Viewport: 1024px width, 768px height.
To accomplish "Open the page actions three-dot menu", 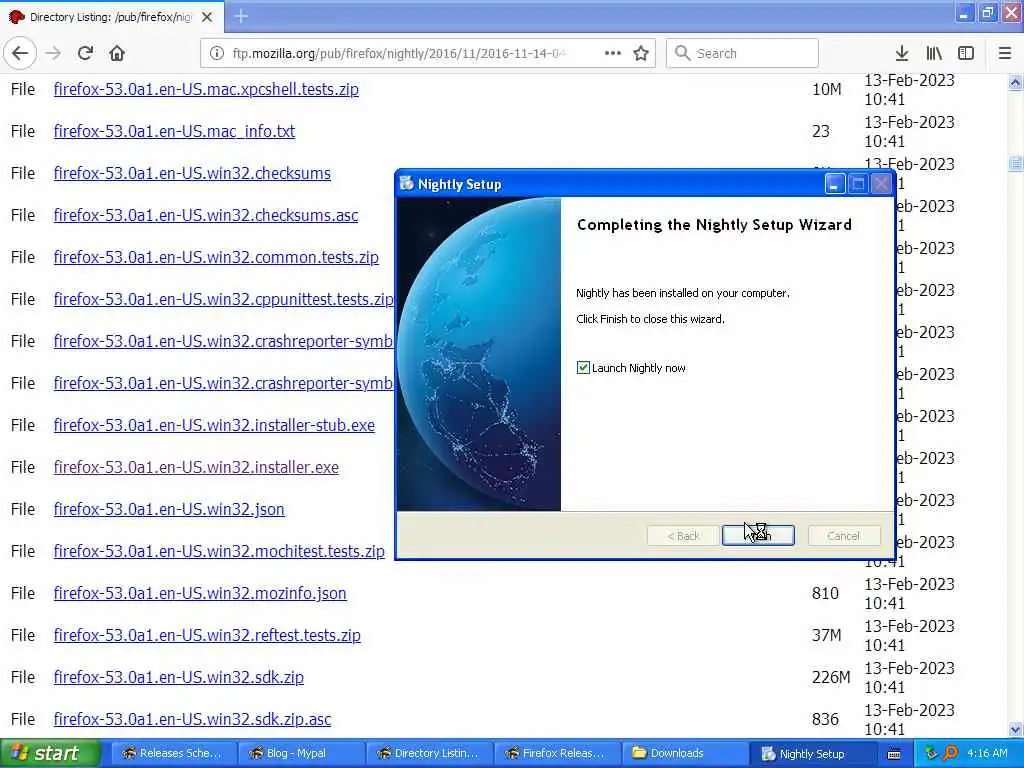I will (613, 53).
